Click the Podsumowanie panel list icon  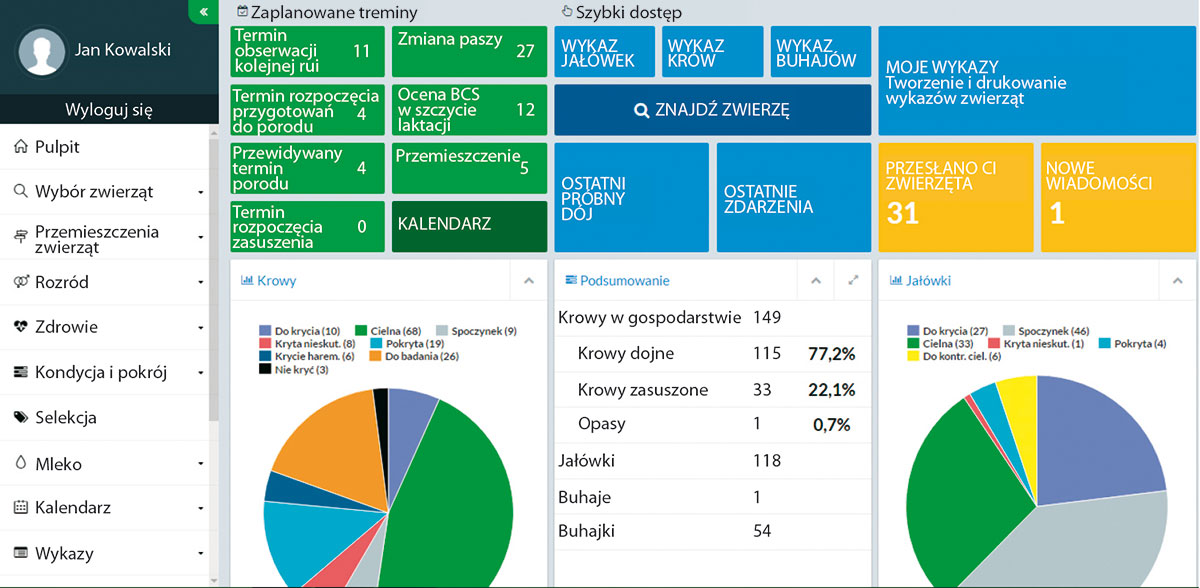click(x=571, y=281)
